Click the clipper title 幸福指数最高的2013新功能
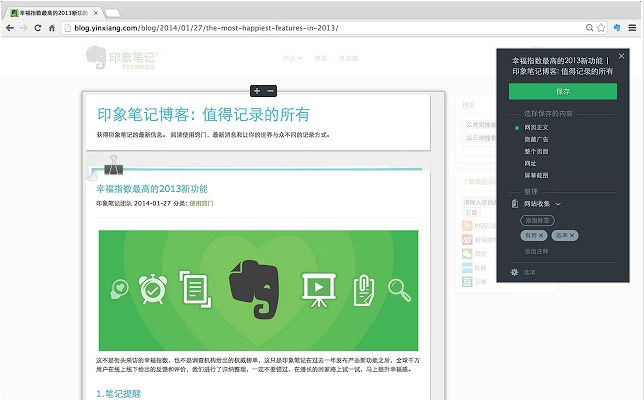 pos(561,66)
